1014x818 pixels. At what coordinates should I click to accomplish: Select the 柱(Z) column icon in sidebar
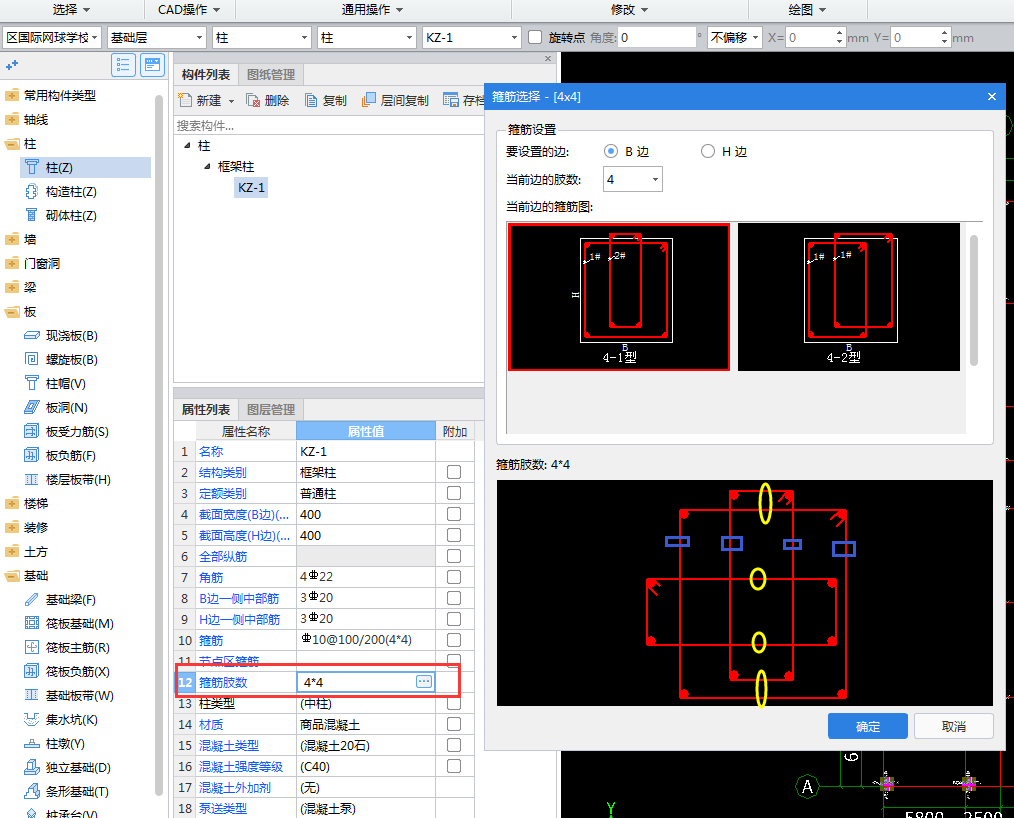click(32, 167)
